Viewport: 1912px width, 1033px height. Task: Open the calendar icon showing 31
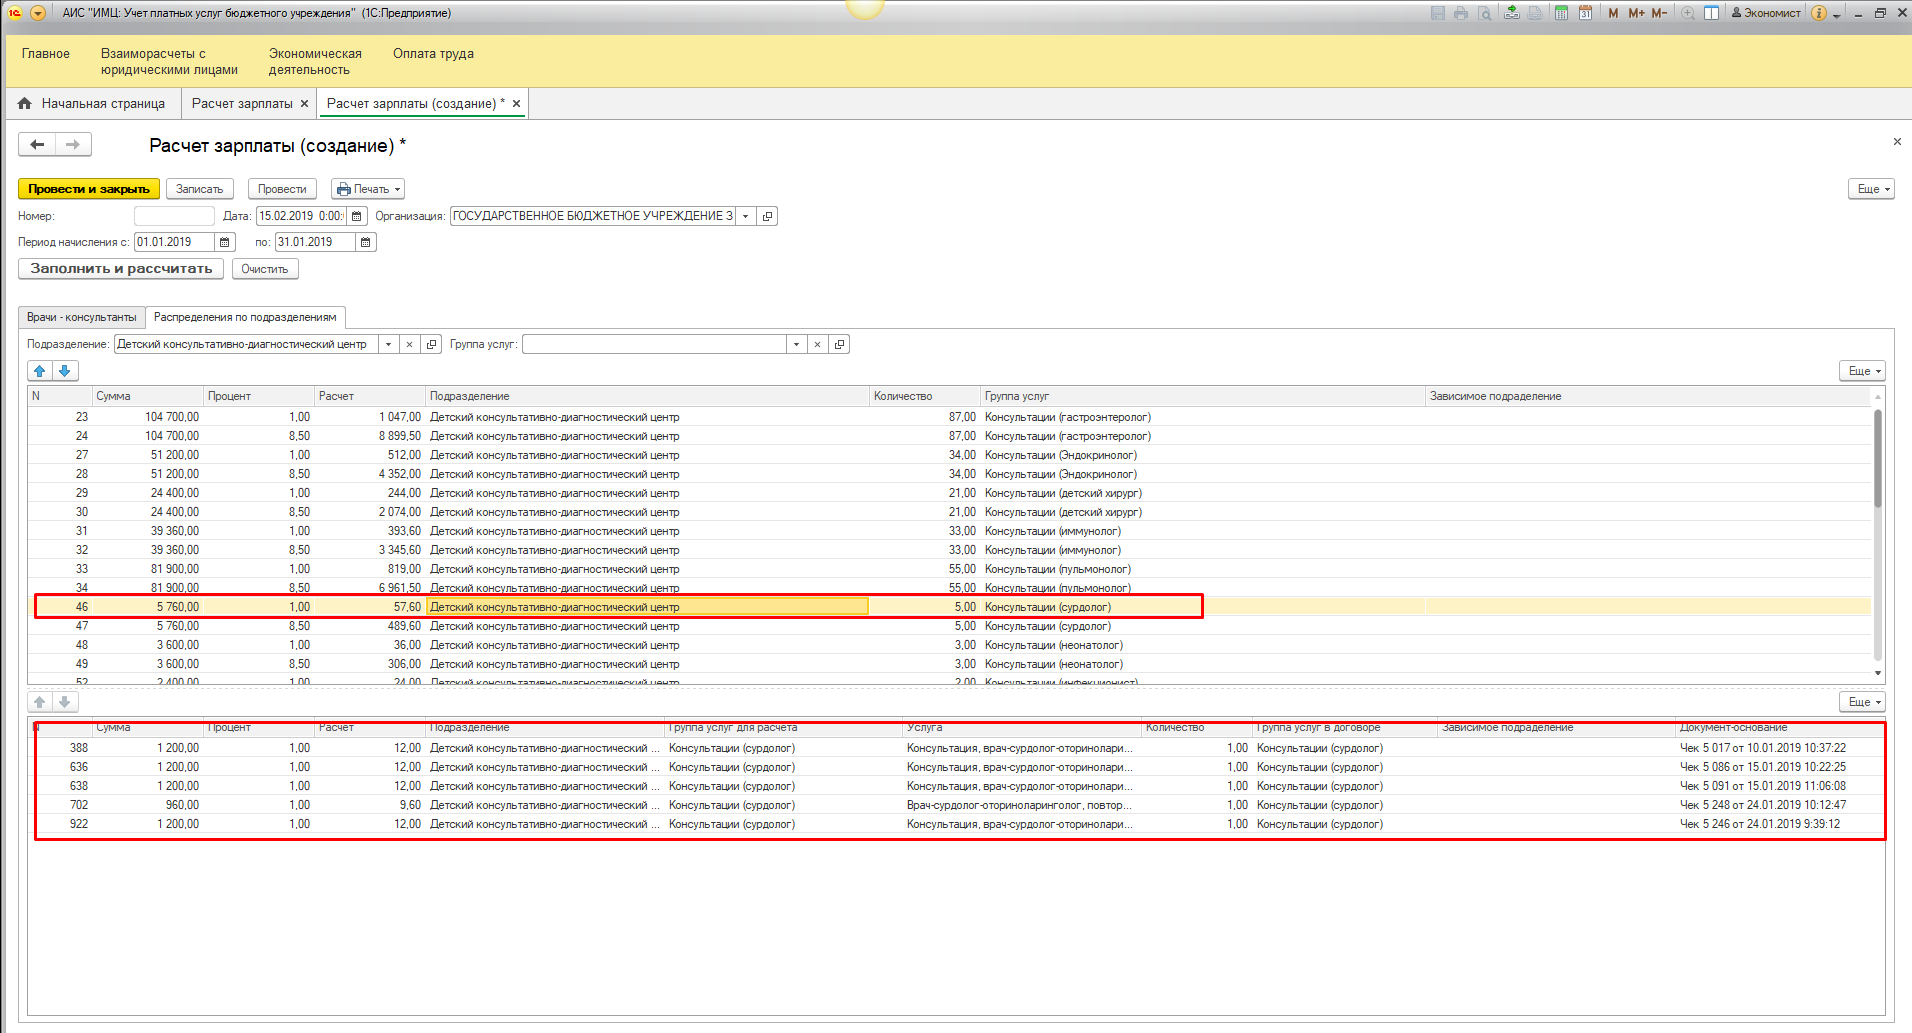pos(1585,13)
